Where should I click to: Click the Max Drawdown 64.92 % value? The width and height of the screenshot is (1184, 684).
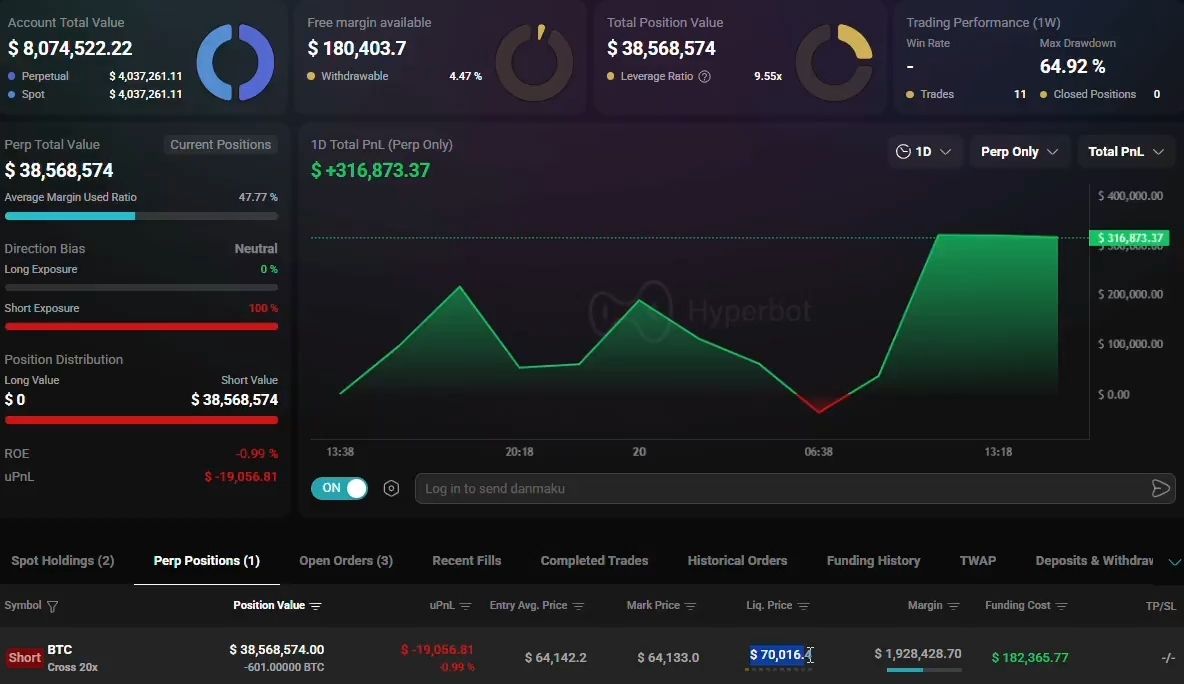pyautogui.click(x=1072, y=66)
